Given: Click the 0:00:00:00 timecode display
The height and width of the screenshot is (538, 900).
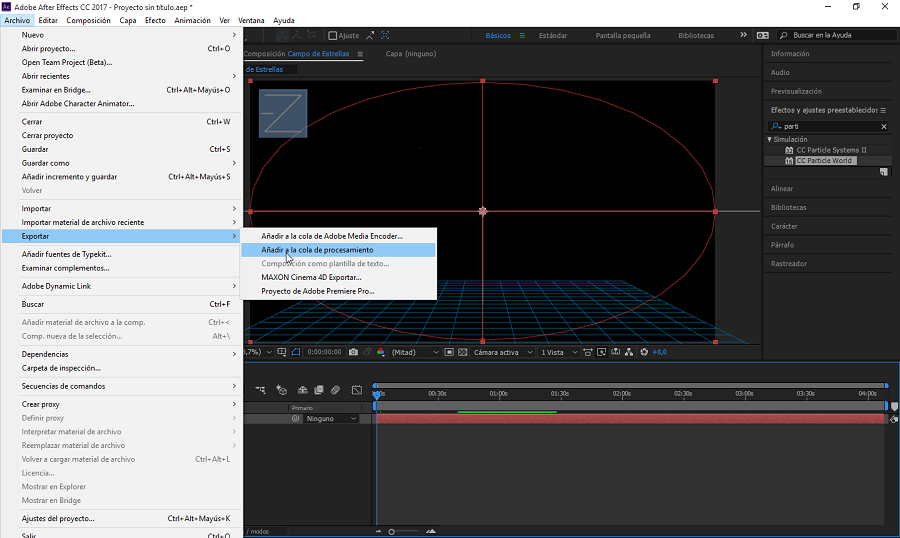Looking at the screenshot, I should 324,352.
